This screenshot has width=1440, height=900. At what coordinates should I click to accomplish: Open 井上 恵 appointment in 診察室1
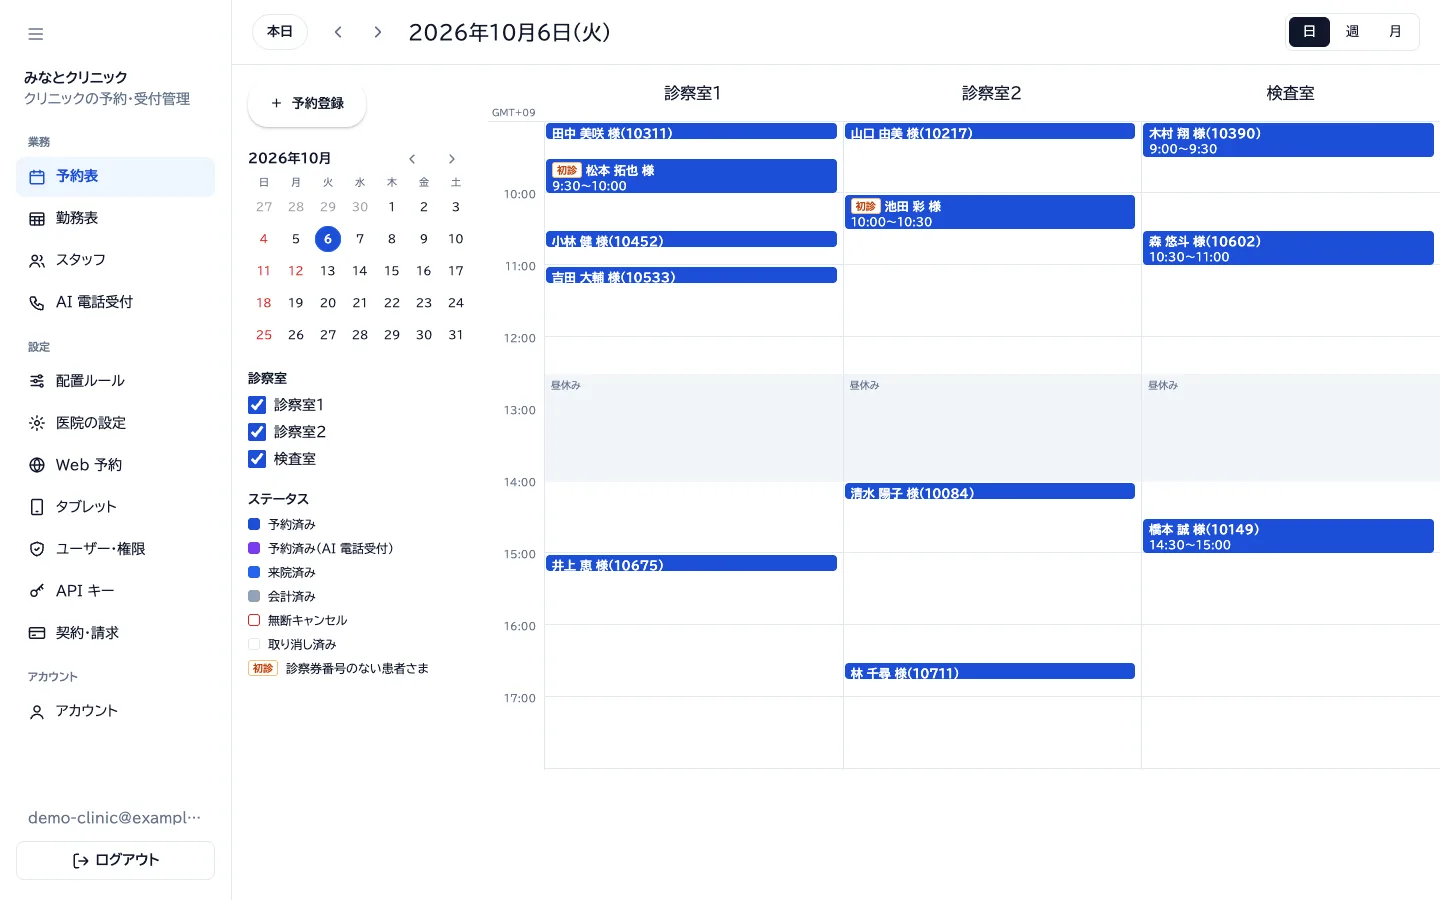691,563
